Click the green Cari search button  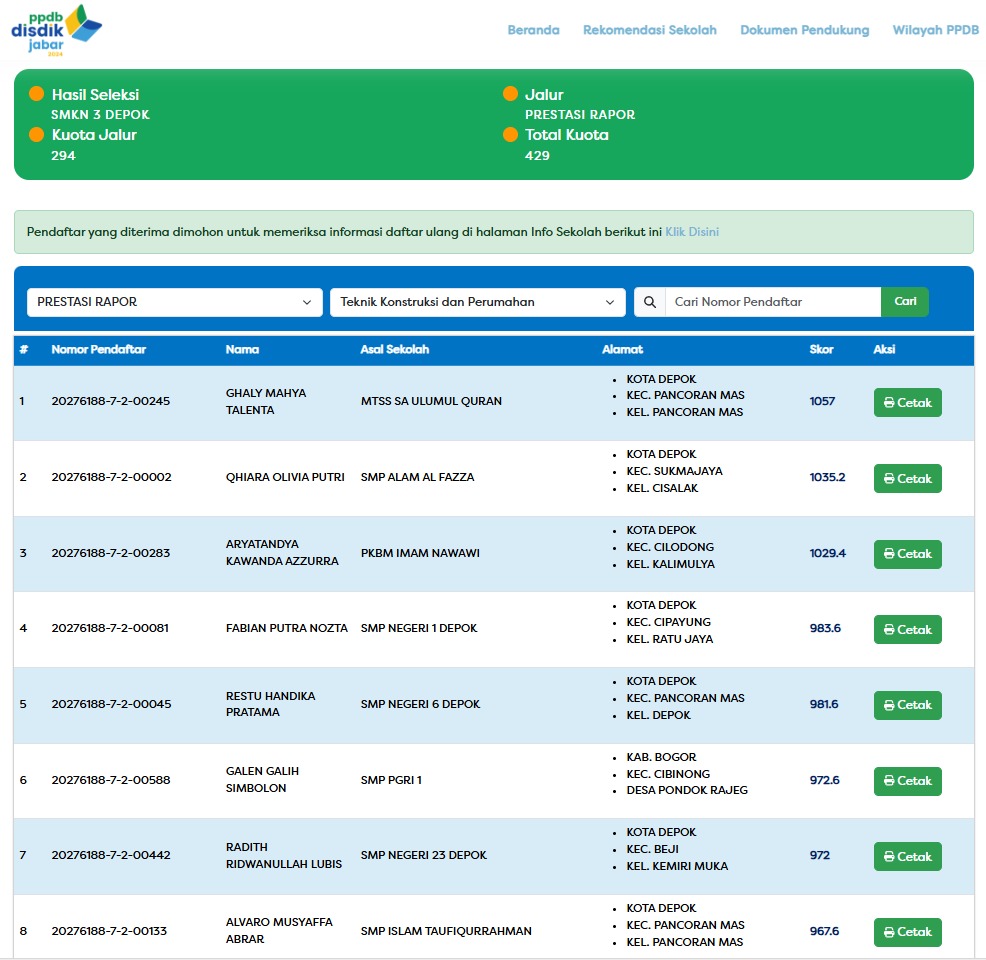[x=905, y=302]
